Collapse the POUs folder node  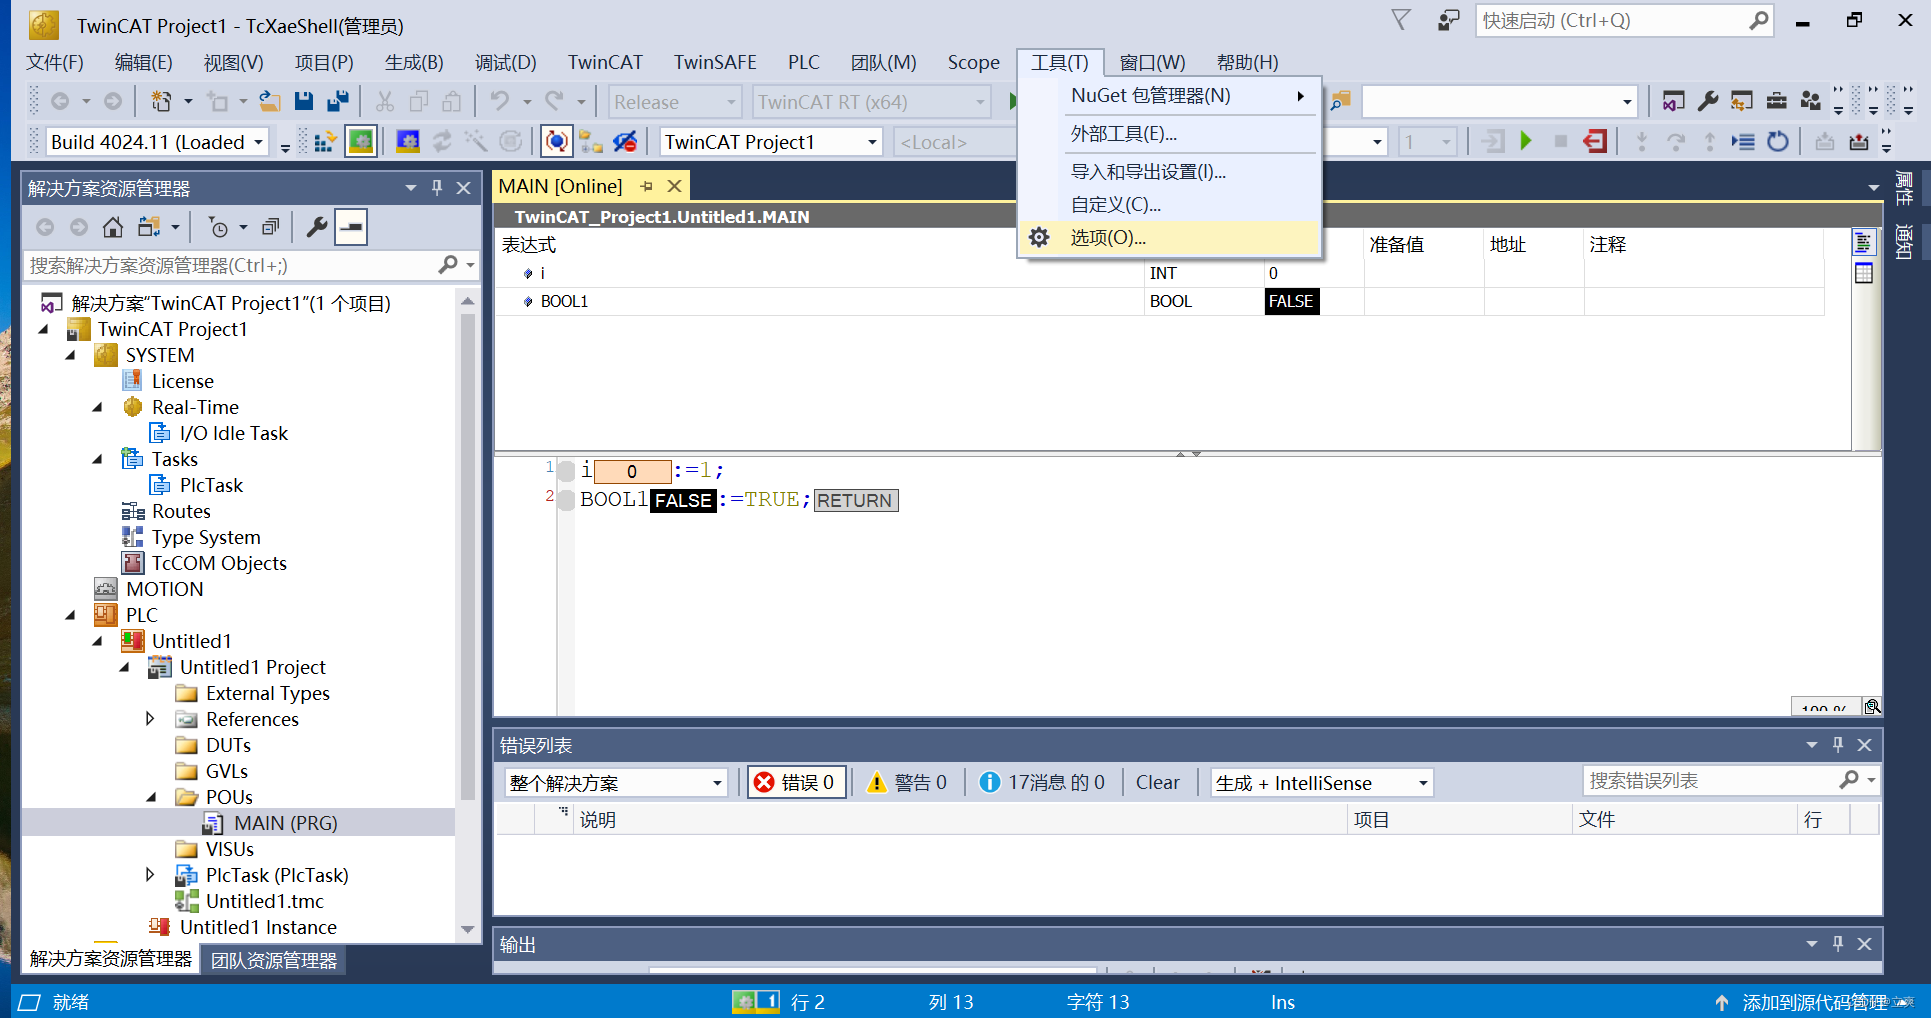pyautogui.click(x=151, y=797)
